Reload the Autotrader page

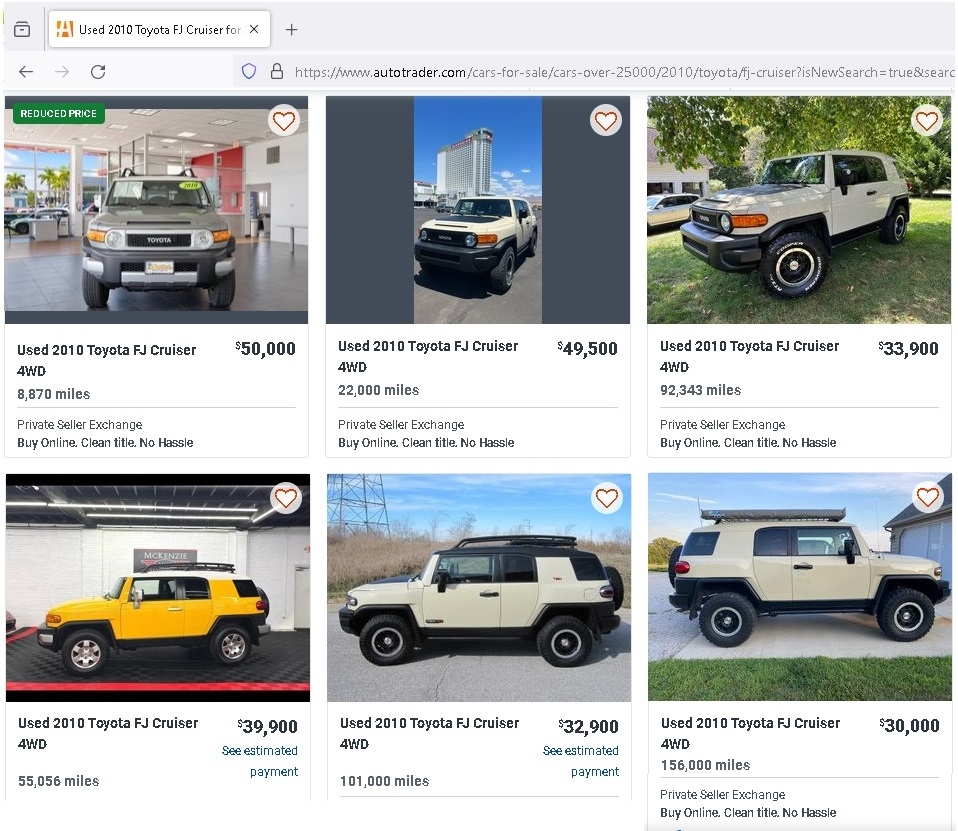(98, 72)
